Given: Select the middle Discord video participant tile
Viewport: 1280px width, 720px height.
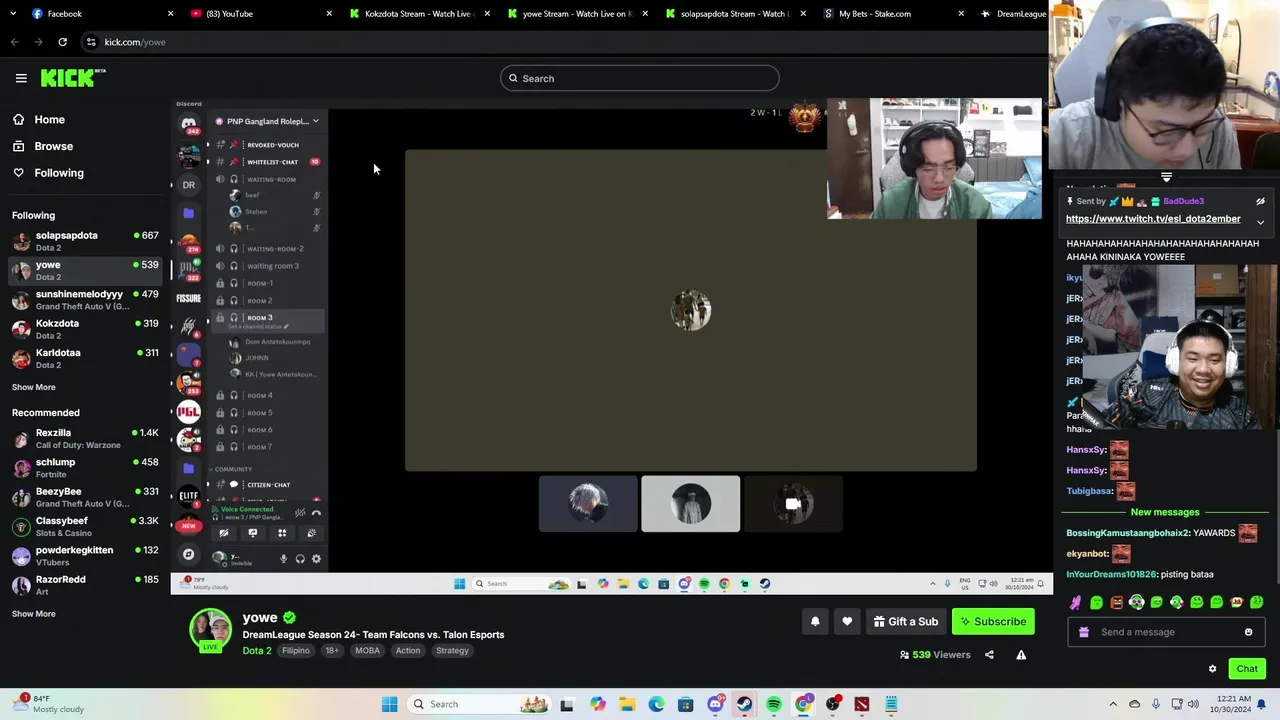Looking at the screenshot, I should coord(691,504).
